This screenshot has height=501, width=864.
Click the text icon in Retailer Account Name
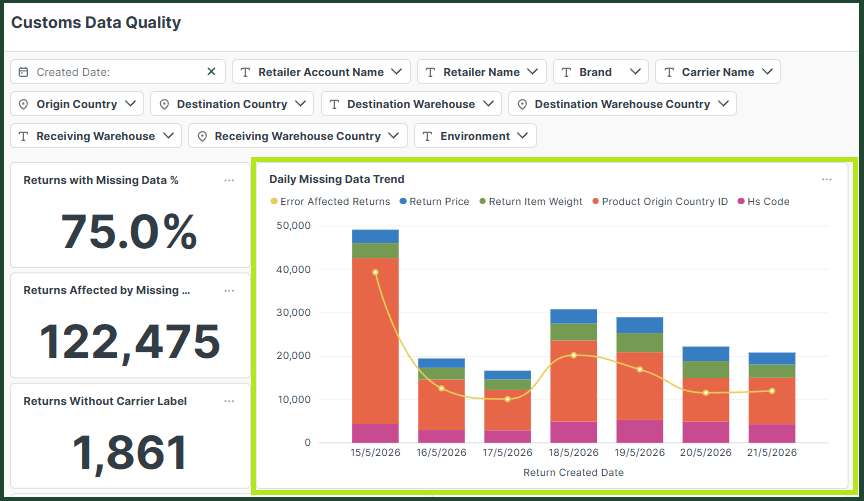point(246,72)
